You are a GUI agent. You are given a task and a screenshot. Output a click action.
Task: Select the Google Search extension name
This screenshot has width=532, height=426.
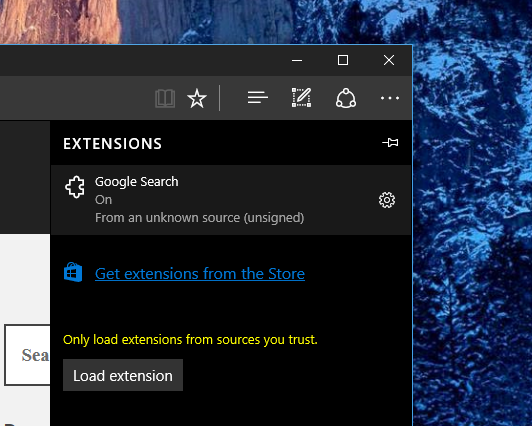click(x=136, y=181)
